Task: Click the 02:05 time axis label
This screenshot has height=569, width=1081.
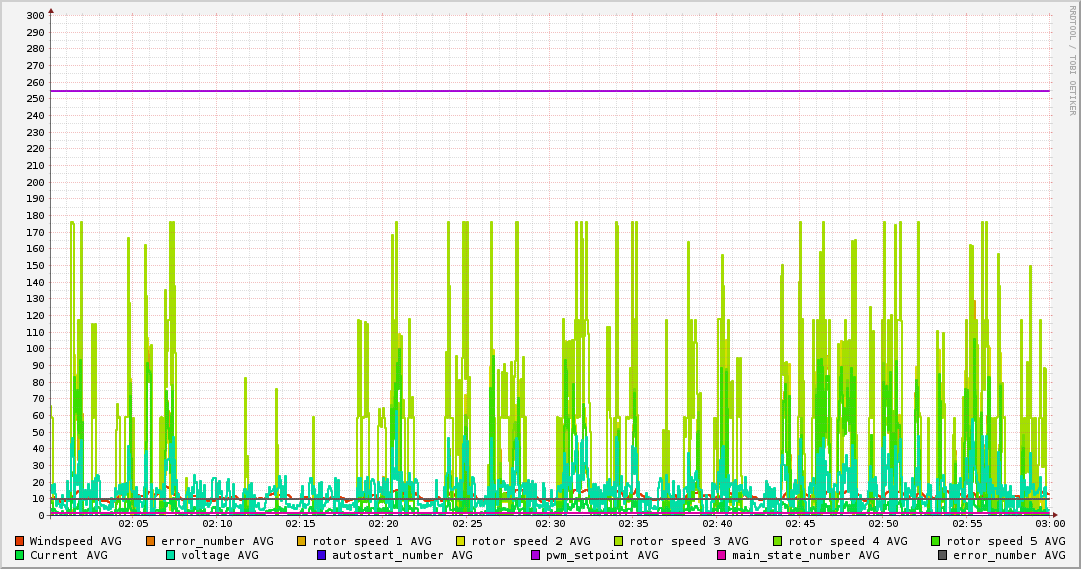Action: [x=133, y=523]
